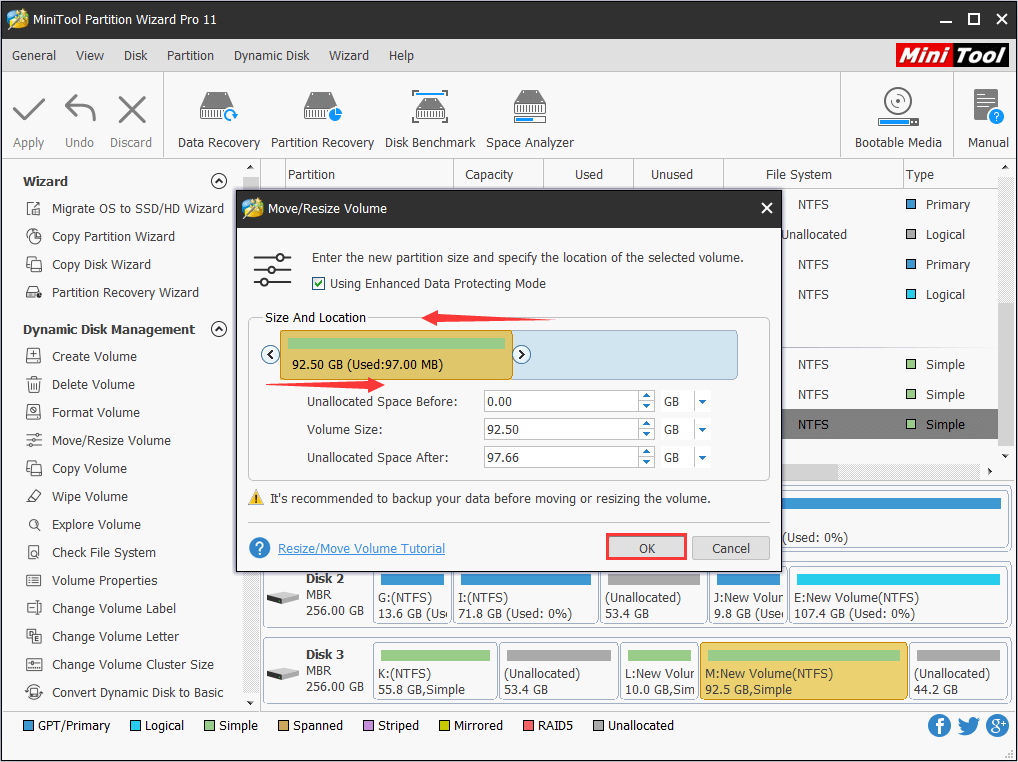Open the Dynamic Disk menu

click(271, 55)
